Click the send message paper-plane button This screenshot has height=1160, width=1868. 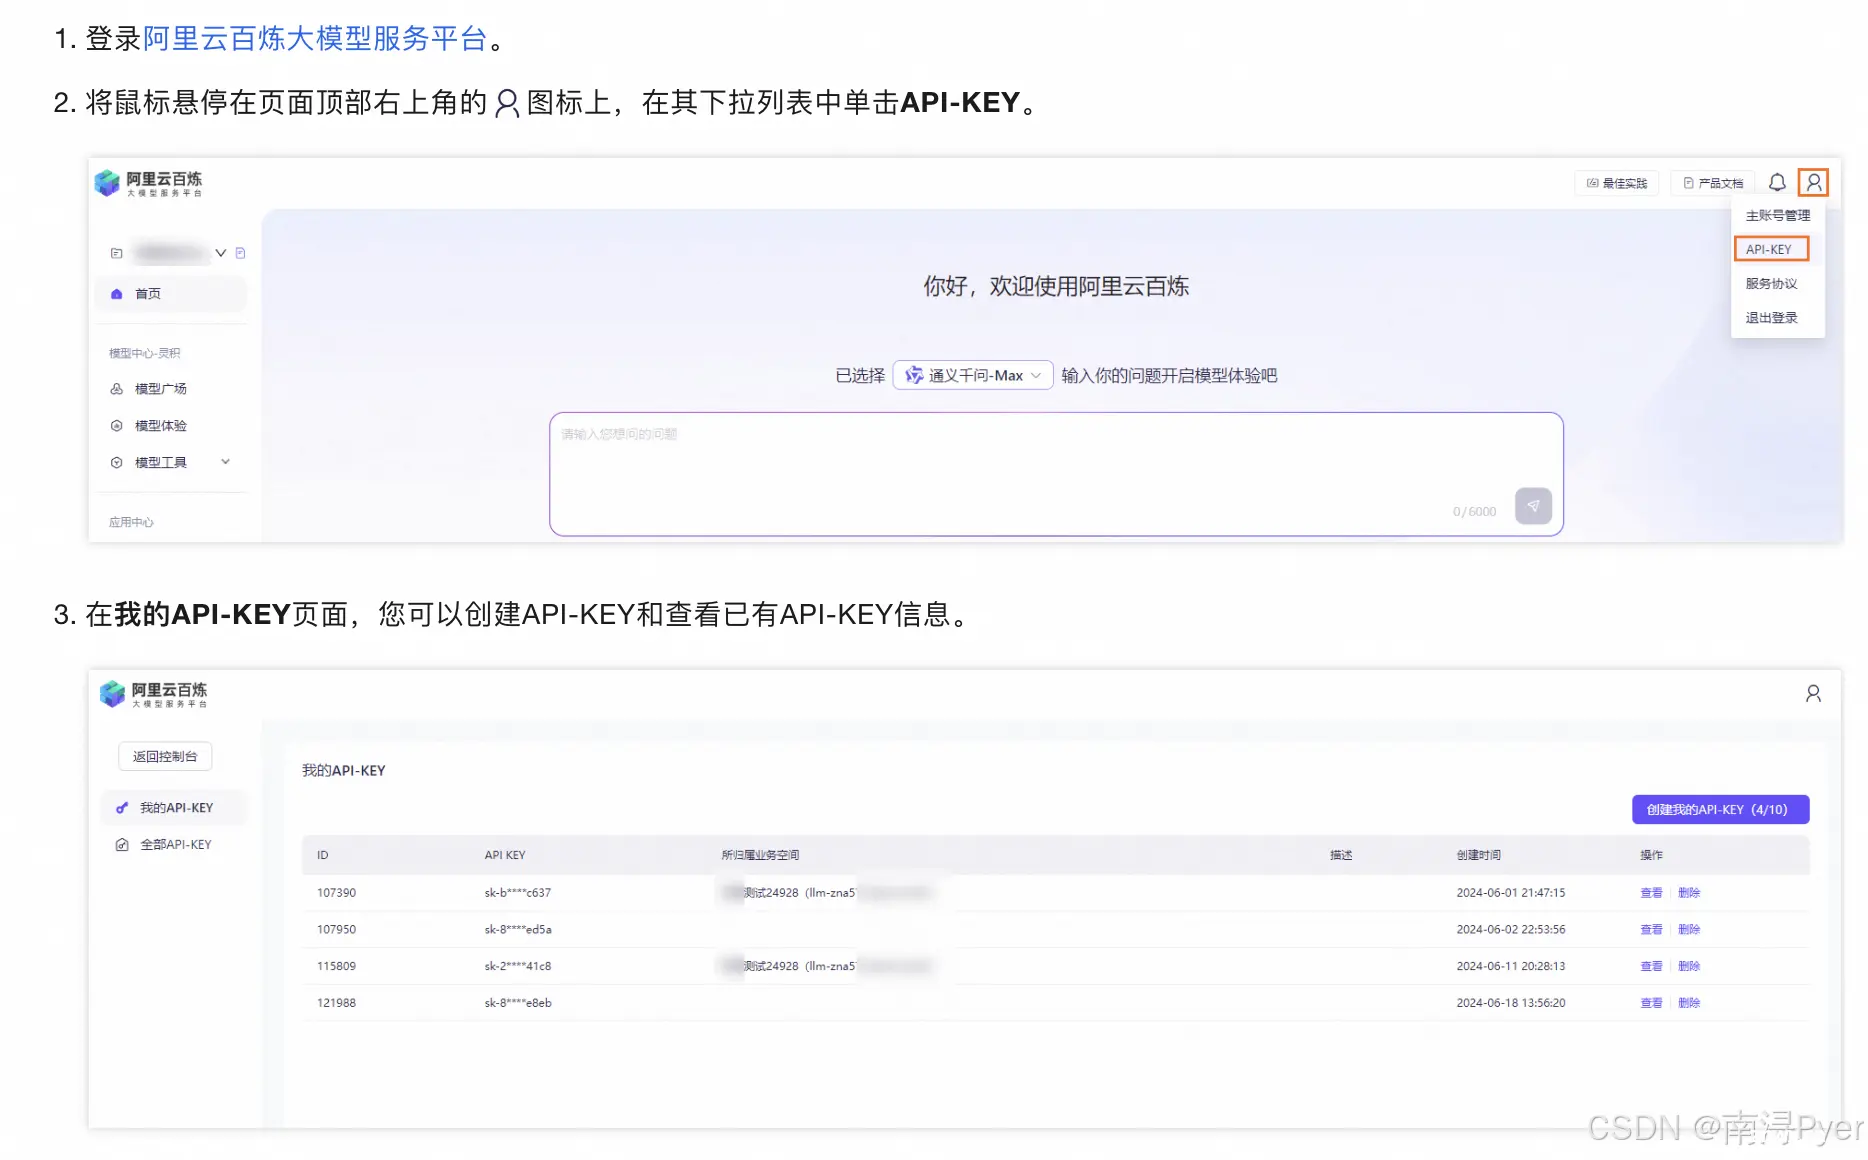[1533, 506]
